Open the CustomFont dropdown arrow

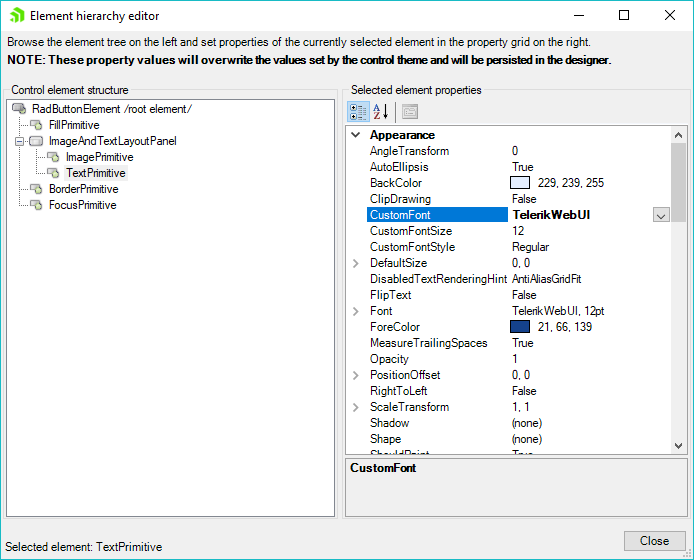661,216
